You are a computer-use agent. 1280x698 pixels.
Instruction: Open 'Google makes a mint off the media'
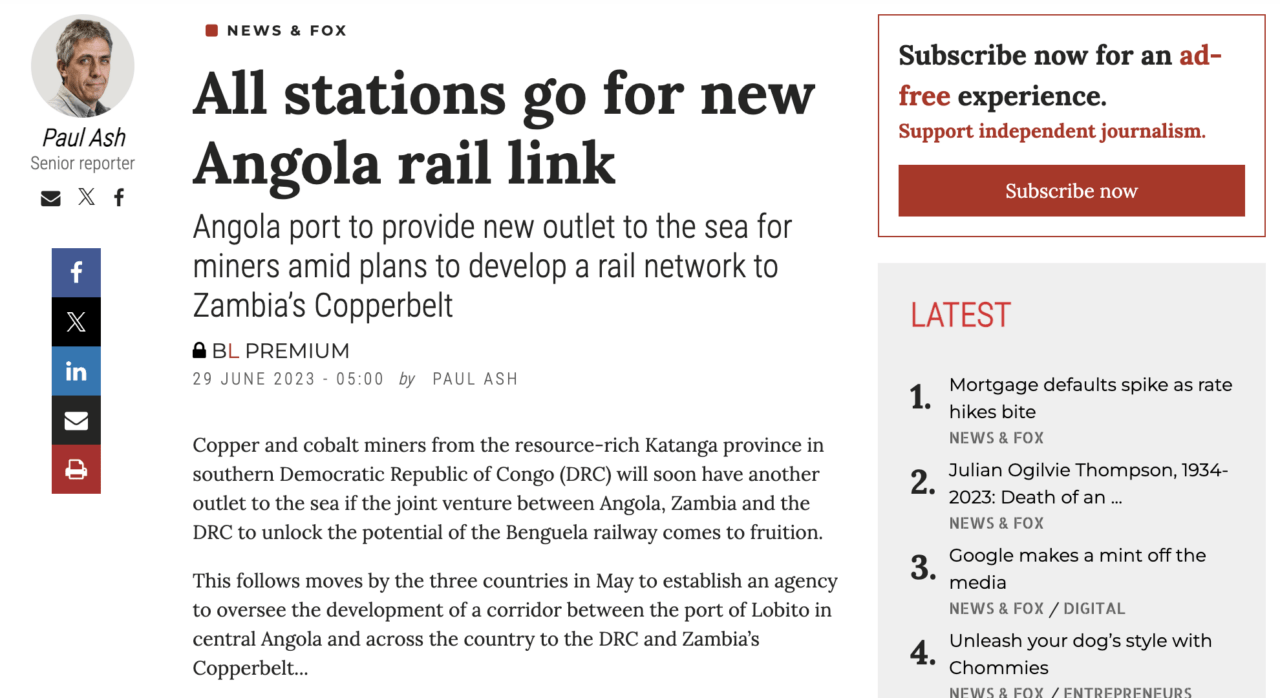click(1076, 568)
